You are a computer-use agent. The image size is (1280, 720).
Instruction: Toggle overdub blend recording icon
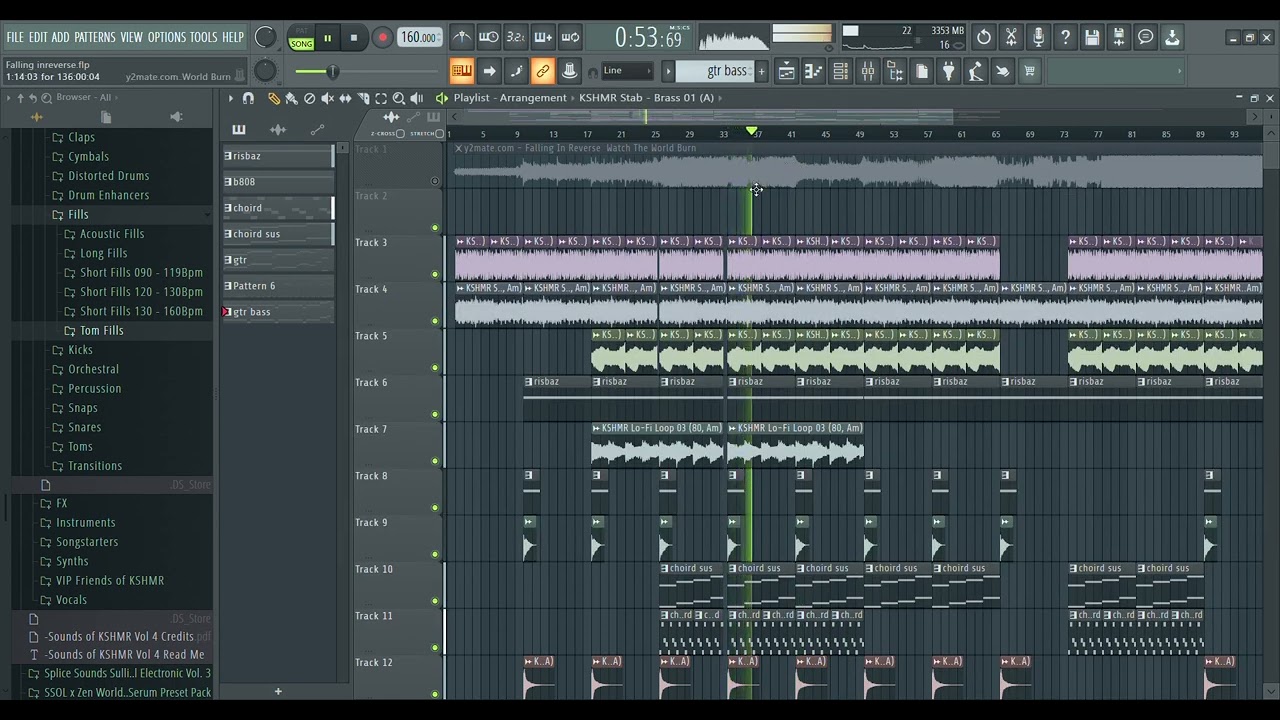point(543,38)
